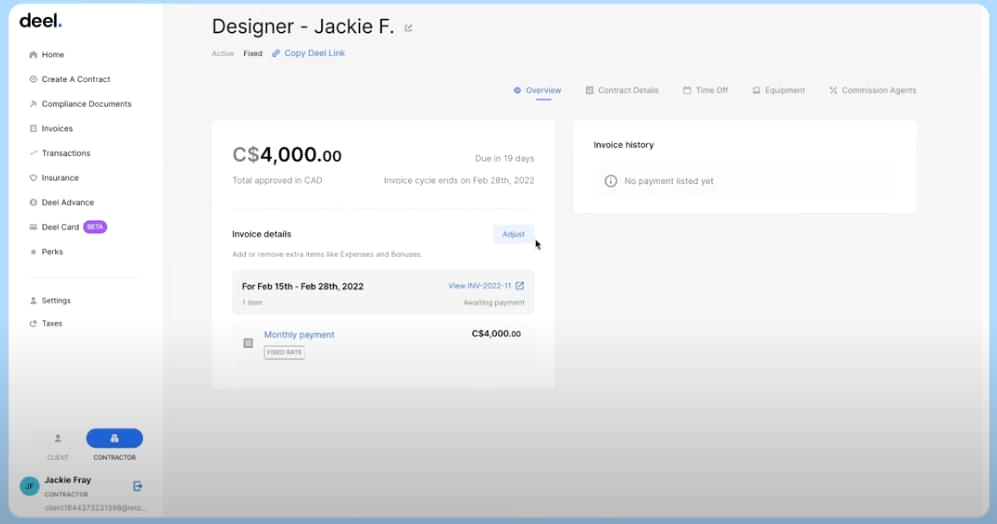Click the FIXED RATE tag
Screen dimensions: 997x524
[x=284, y=352]
